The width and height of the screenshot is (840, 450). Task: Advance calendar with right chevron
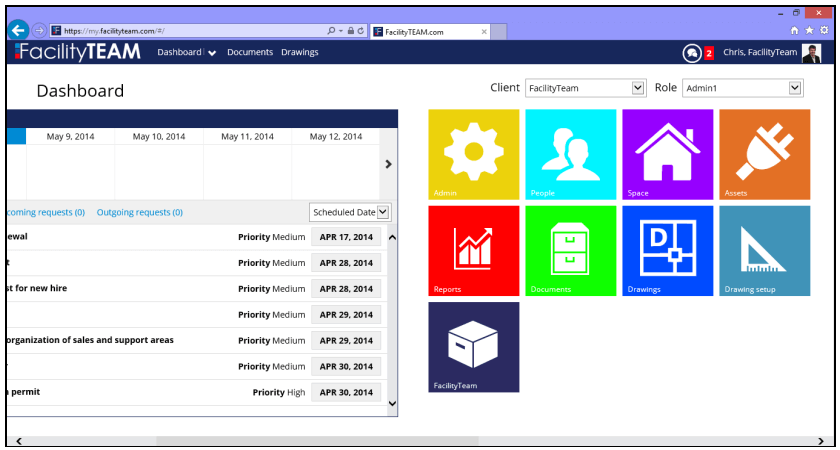(389, 164)
